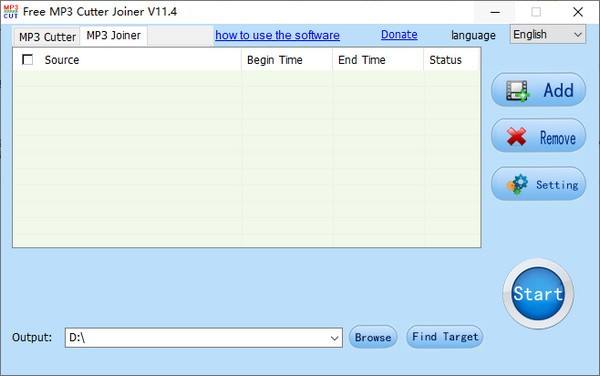
Task: Click the Find Target button
Action: (x=445, y=337)
